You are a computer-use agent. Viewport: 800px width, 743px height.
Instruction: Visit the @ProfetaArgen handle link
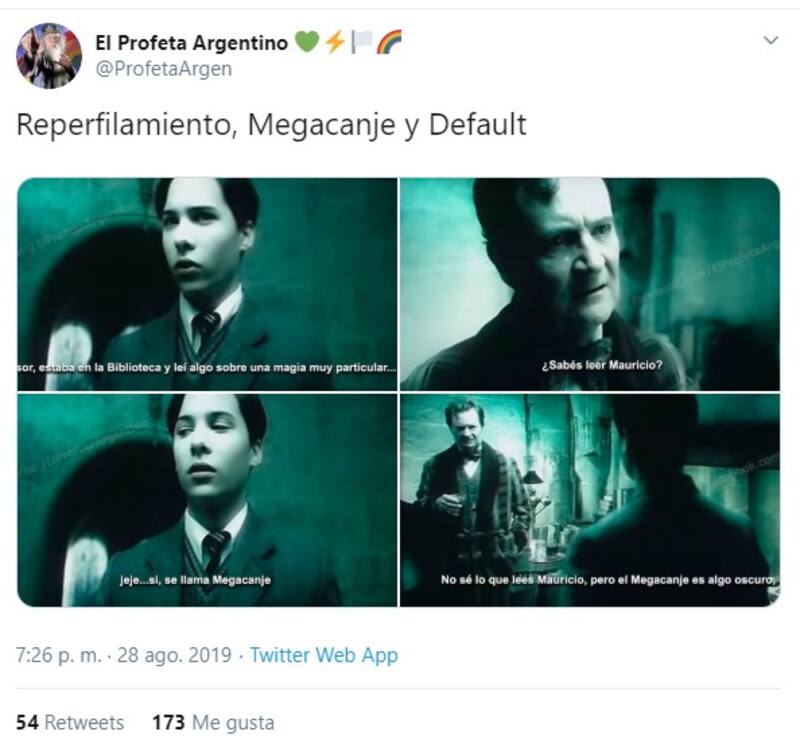pos(163,68)
